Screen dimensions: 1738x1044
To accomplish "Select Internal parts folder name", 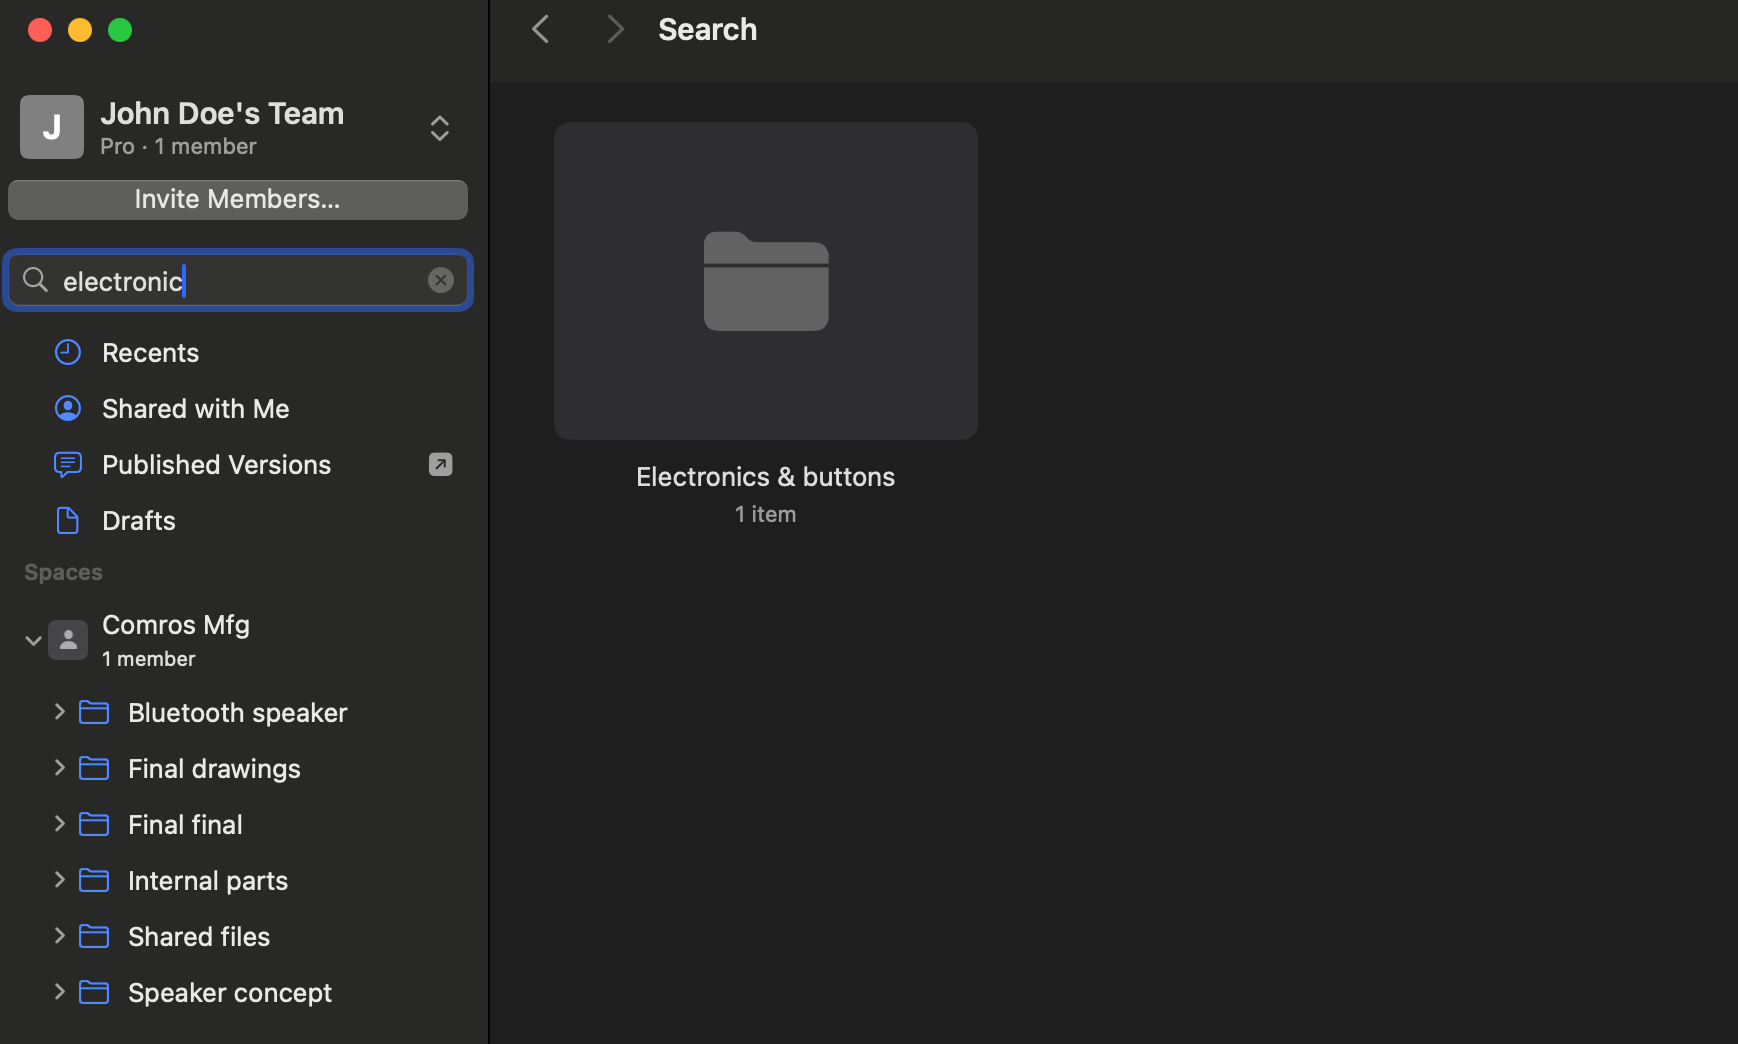I will pyautogui.click(x=208, y=880).
